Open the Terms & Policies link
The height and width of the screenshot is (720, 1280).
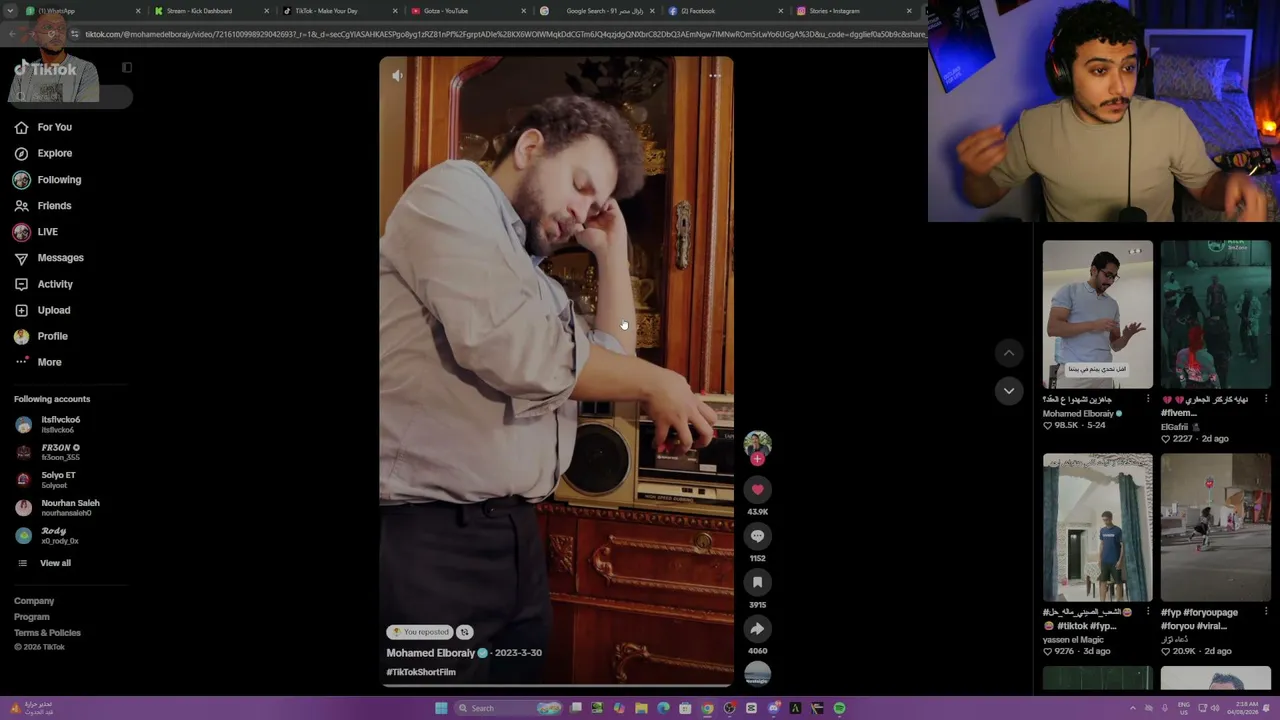point(47,633)
